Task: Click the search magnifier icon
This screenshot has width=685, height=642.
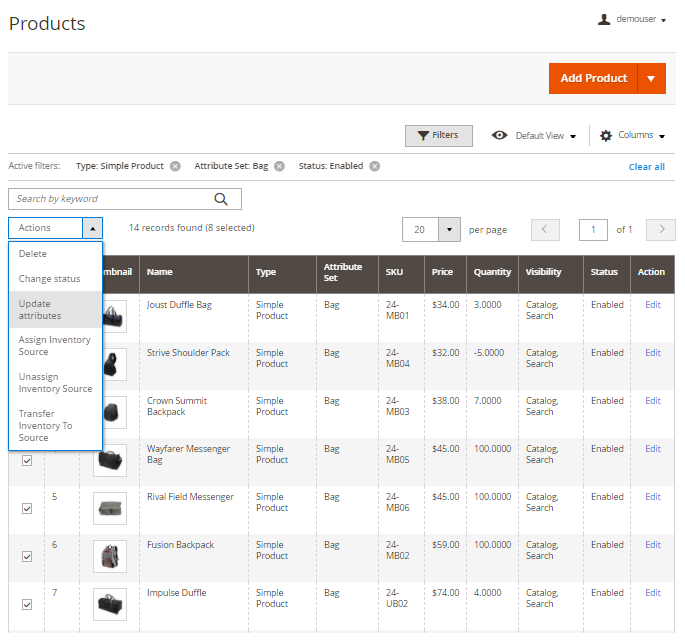Action: [x=221, y=198]
